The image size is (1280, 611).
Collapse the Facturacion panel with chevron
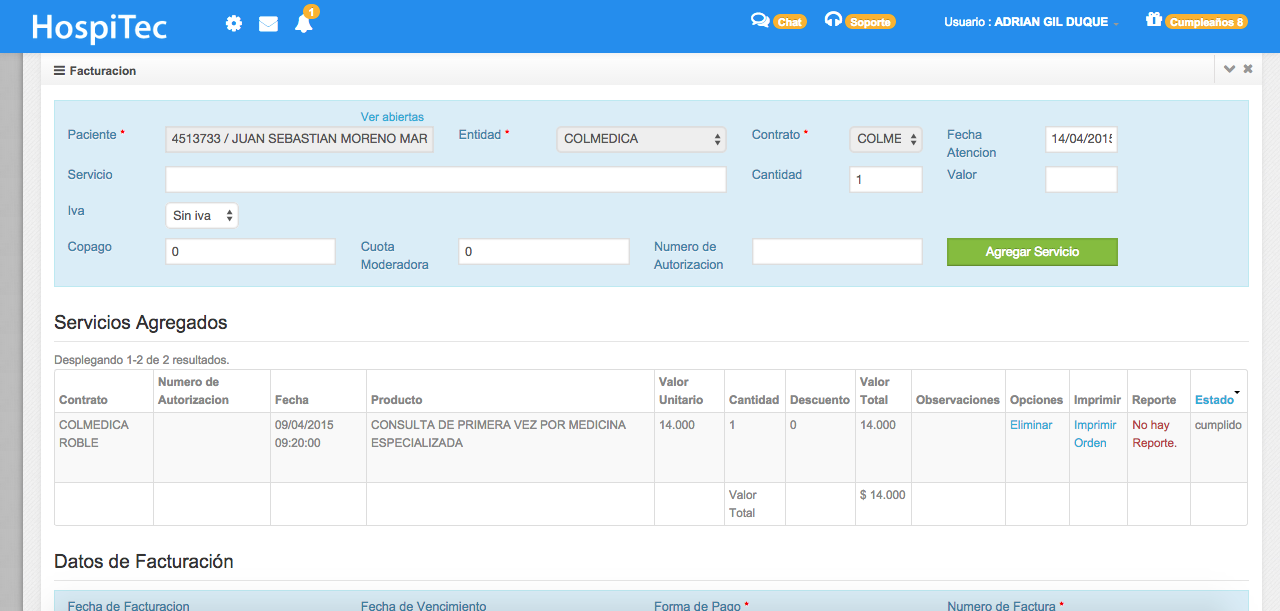[x=1230, y=69]
